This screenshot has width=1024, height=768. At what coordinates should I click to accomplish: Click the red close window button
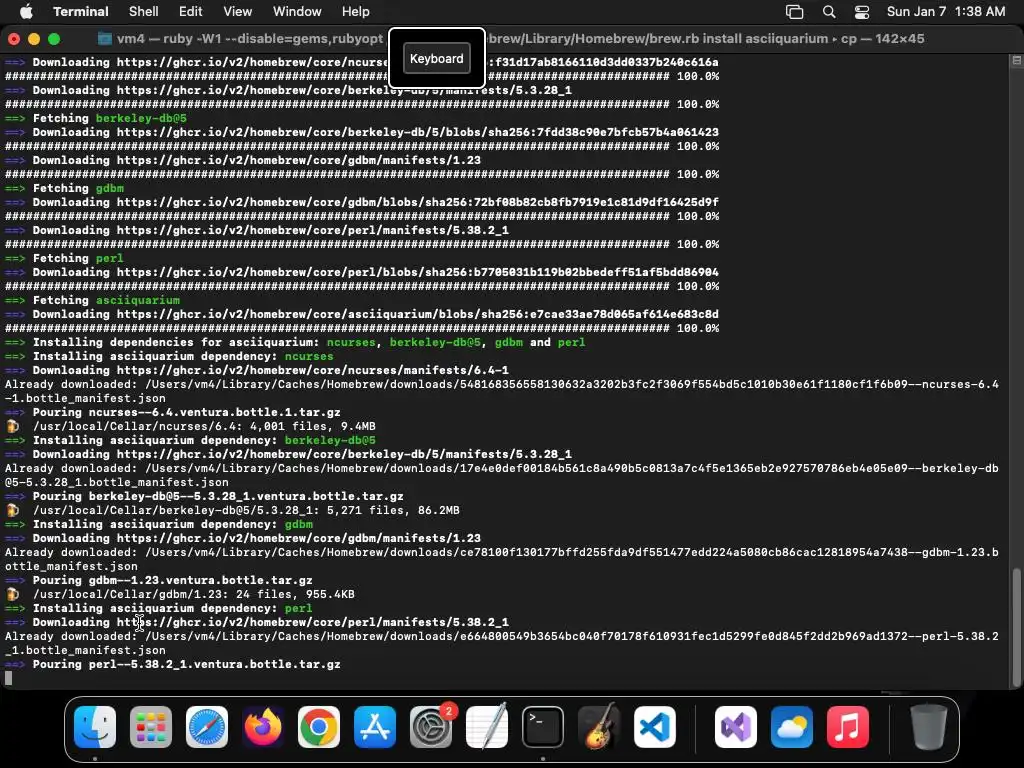[x=14, y=39]
